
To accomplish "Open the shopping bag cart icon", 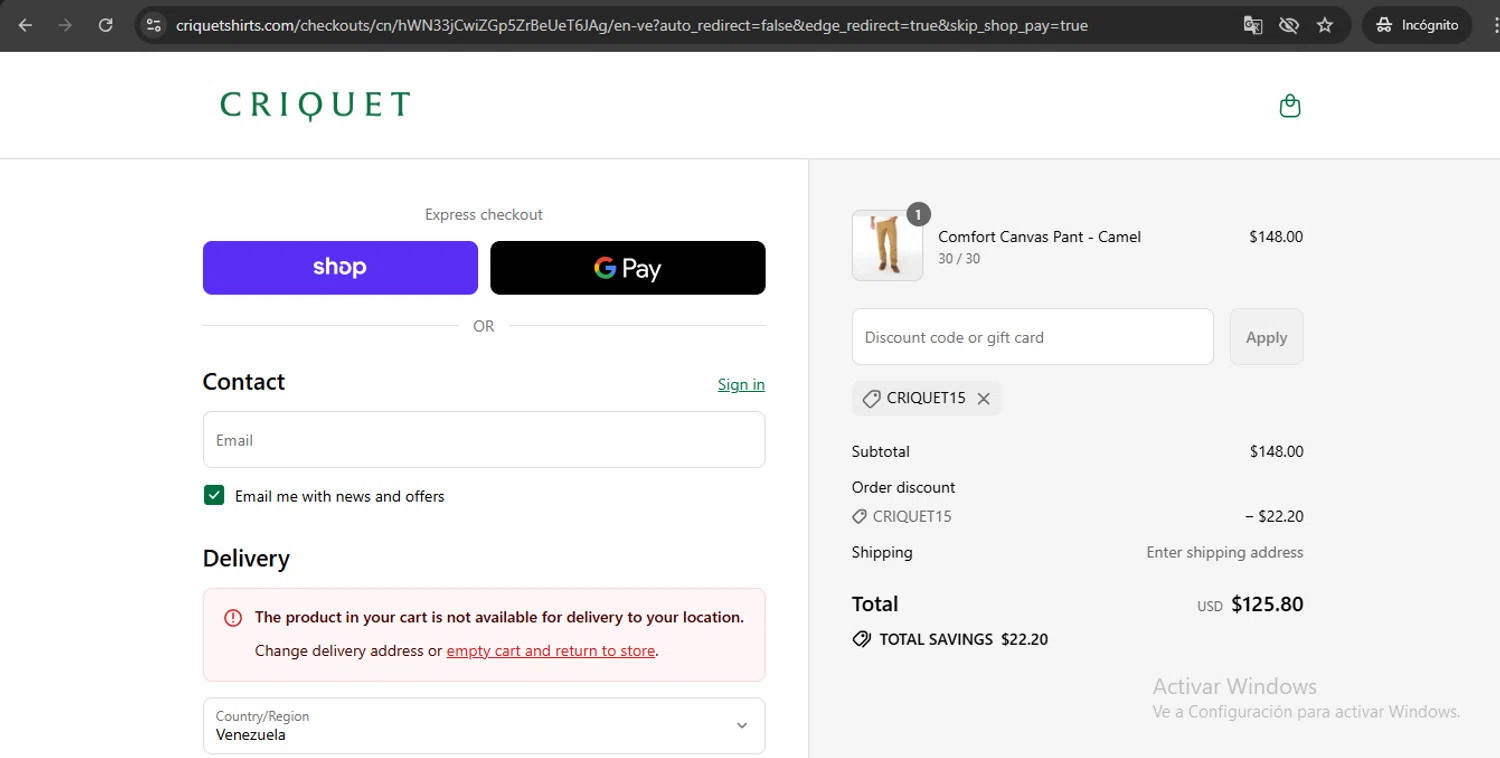I will [1290, 105].
